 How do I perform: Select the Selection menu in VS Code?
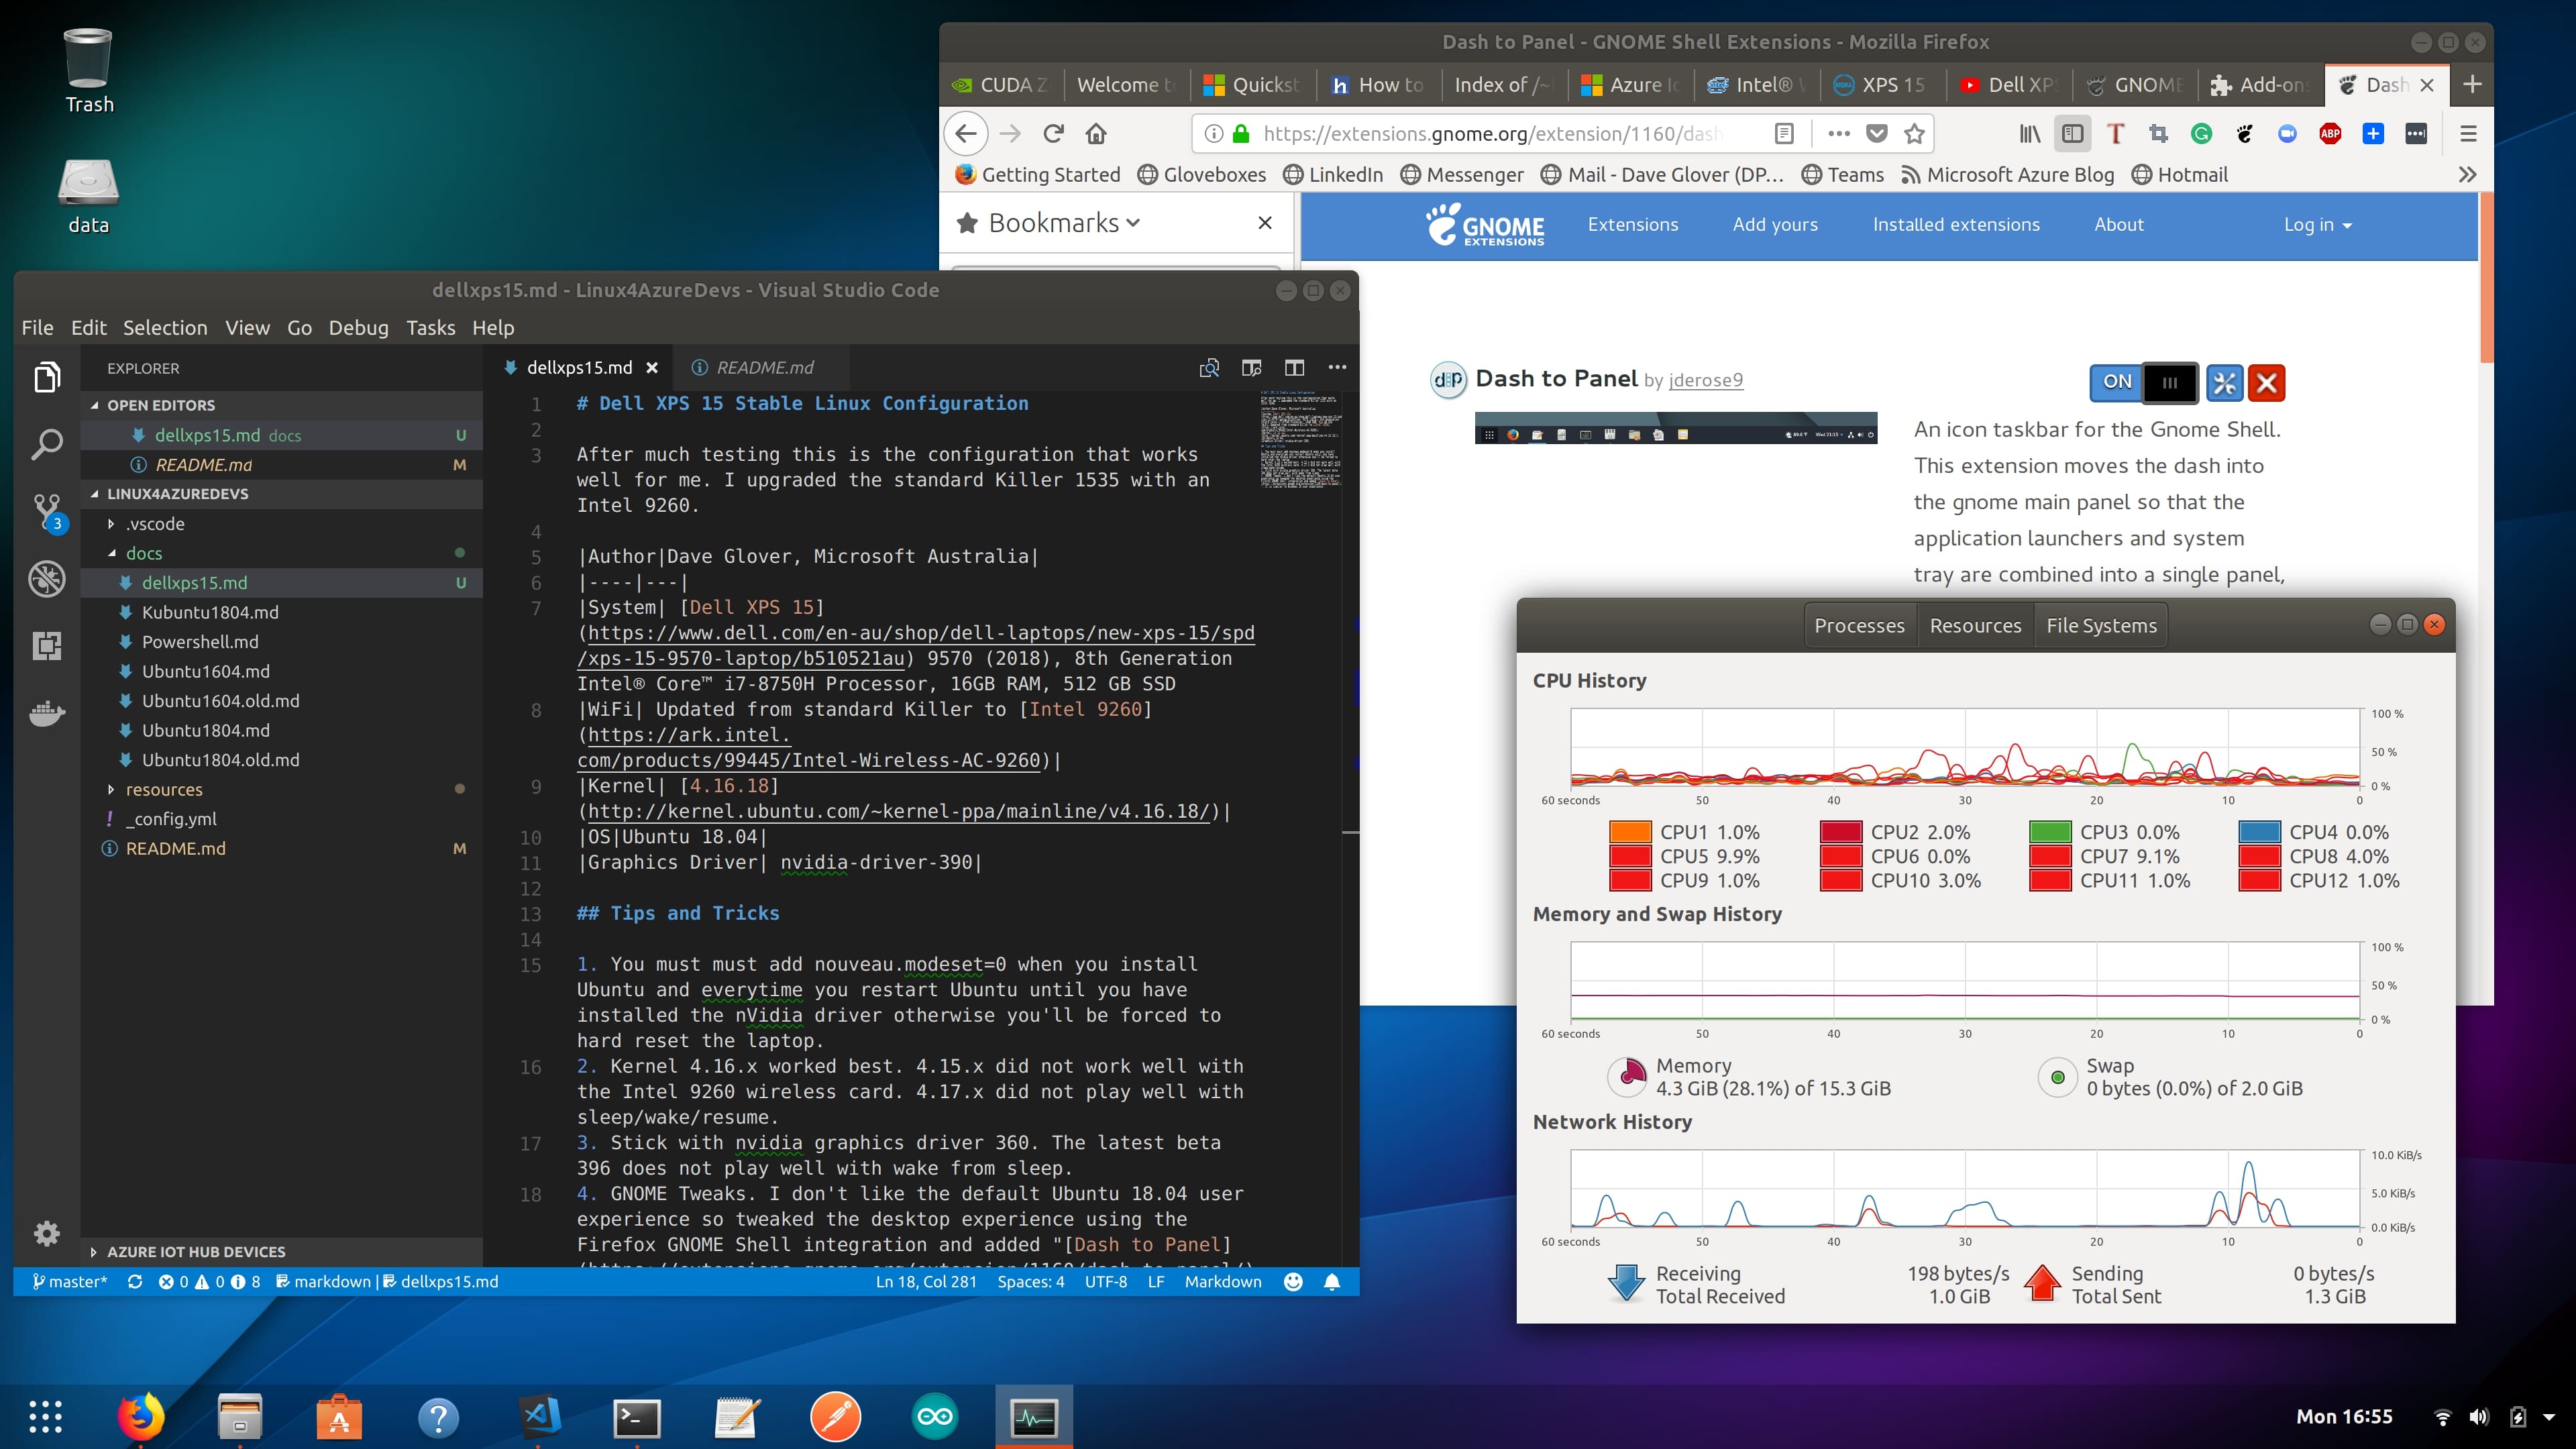coord(164,327)
